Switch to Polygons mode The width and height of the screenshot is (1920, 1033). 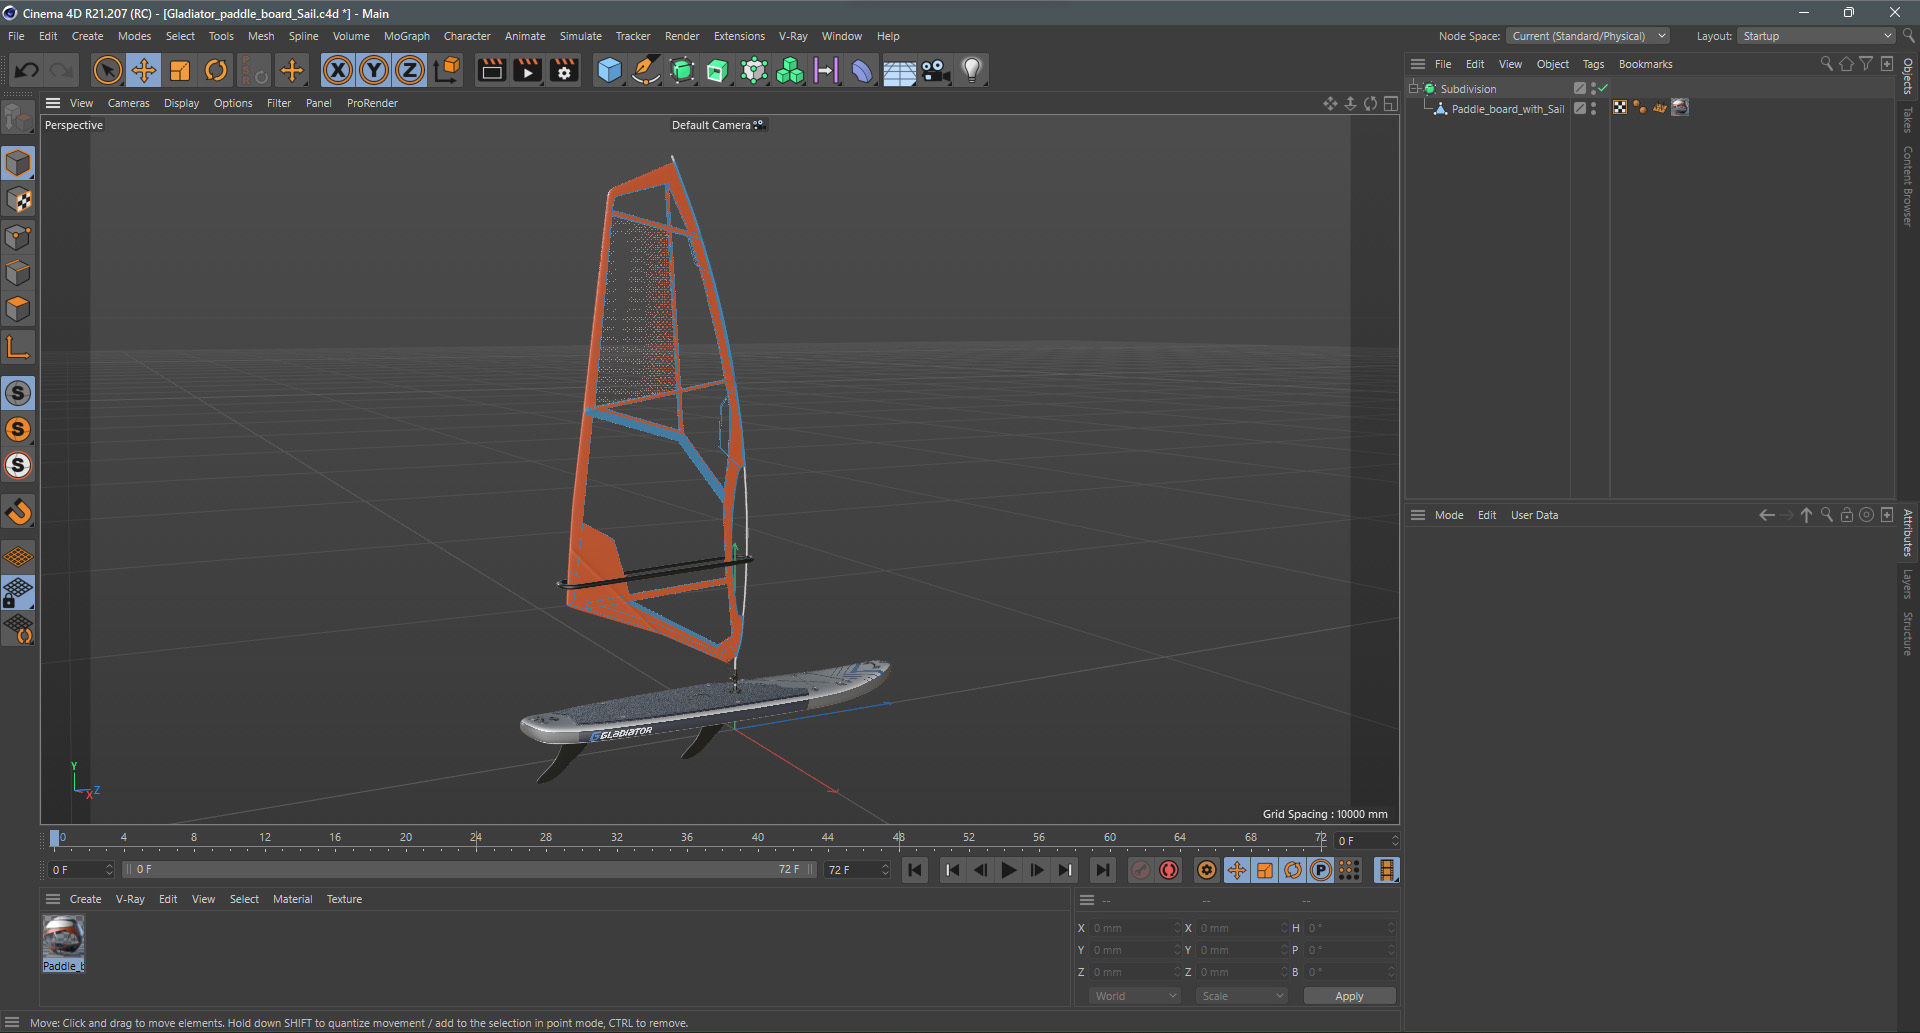point(18,309)
